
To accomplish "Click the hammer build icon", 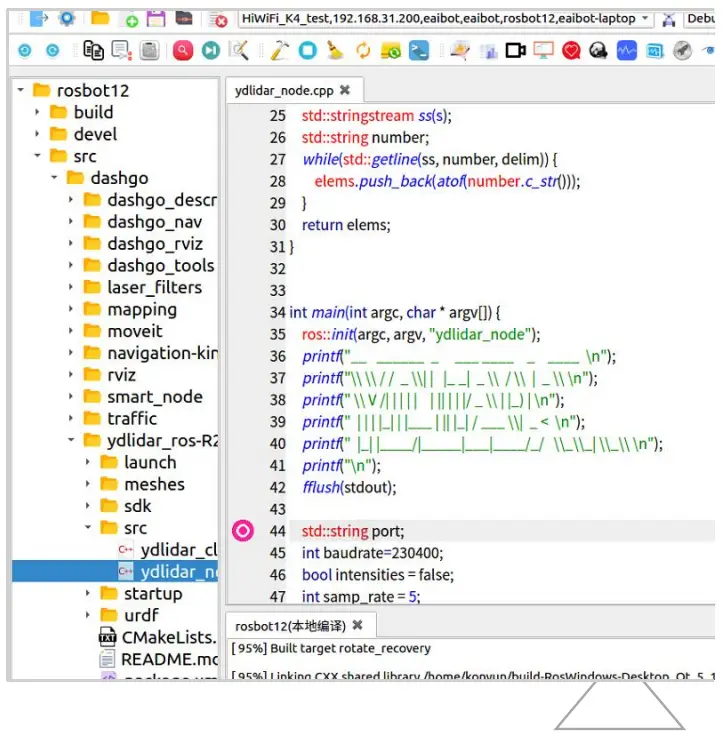I will [x=279, y=50].
